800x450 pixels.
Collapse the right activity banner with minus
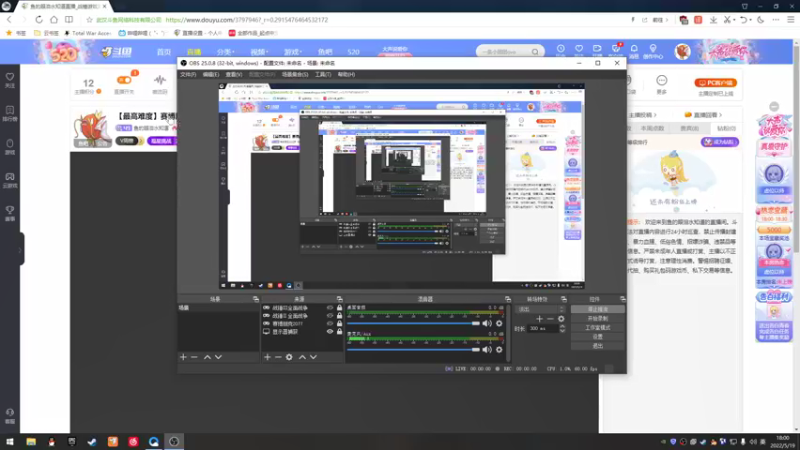pos(774,107)
